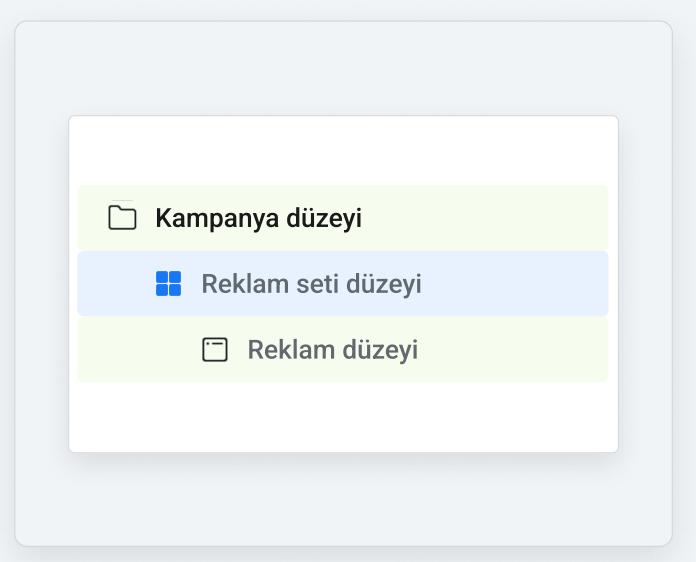
Task: Click gray panel area above the white card
Action: coord(343,68)
